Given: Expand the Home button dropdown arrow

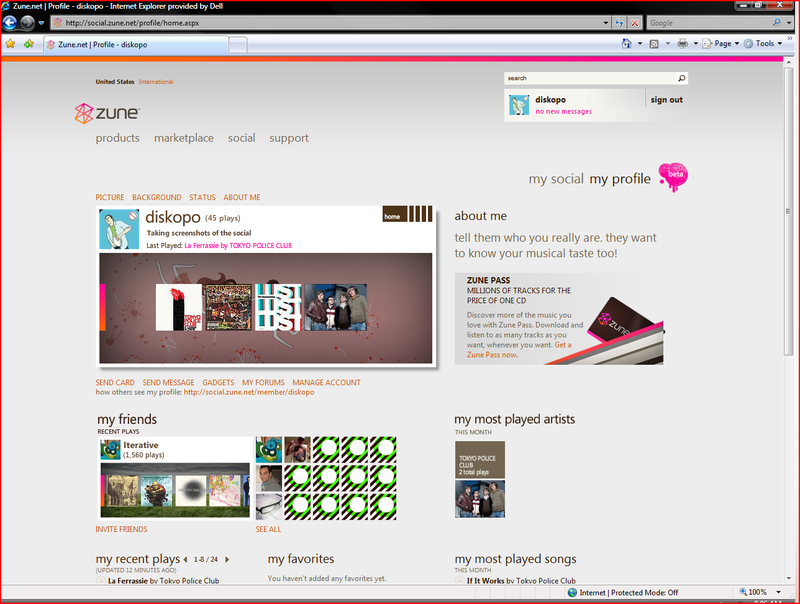Looking at the screenshot, I should tap(640, 44).
